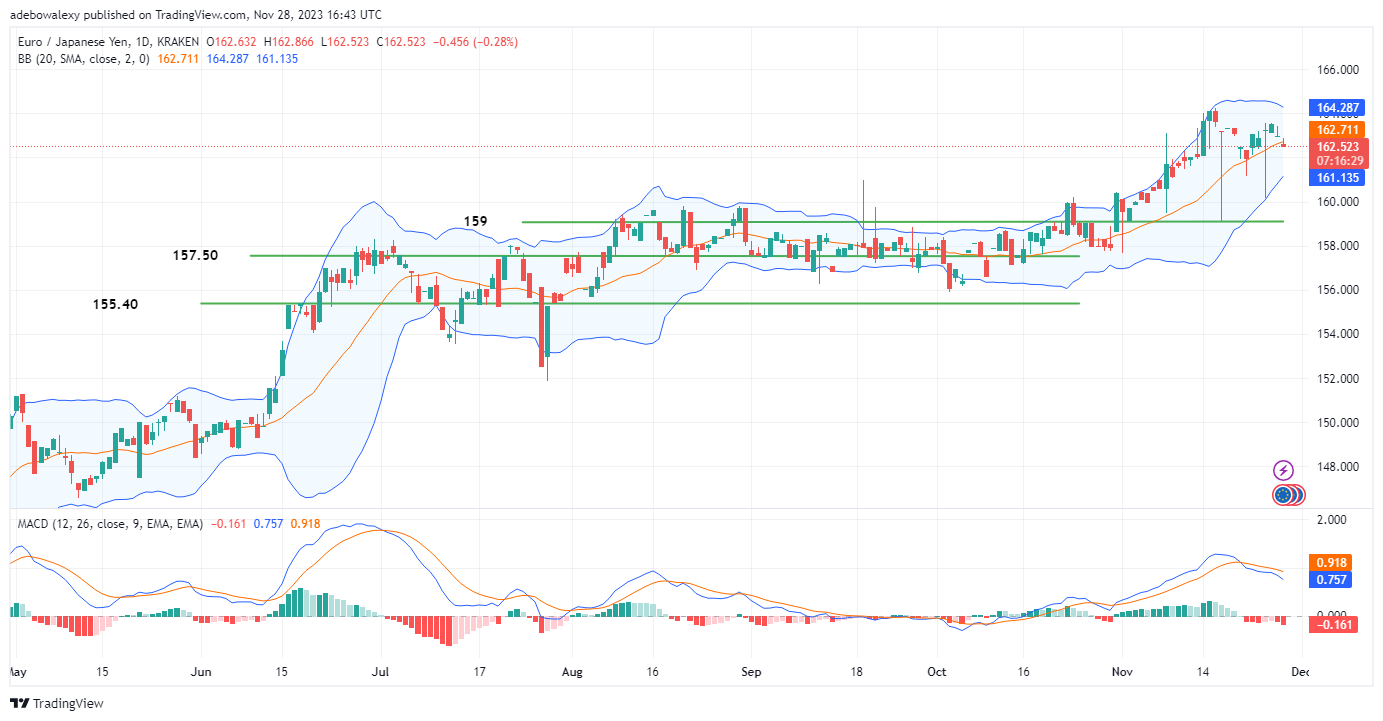Click the TradingView logo at bottom left
Viewport: 1383px width, 721px height.
(x=57, y=703)
